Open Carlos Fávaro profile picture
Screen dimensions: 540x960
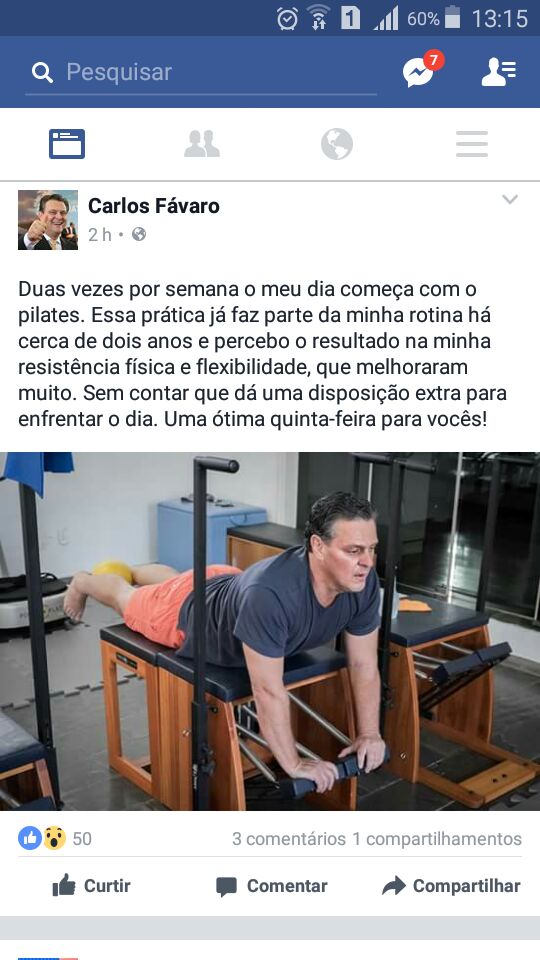tap(48, 220)
